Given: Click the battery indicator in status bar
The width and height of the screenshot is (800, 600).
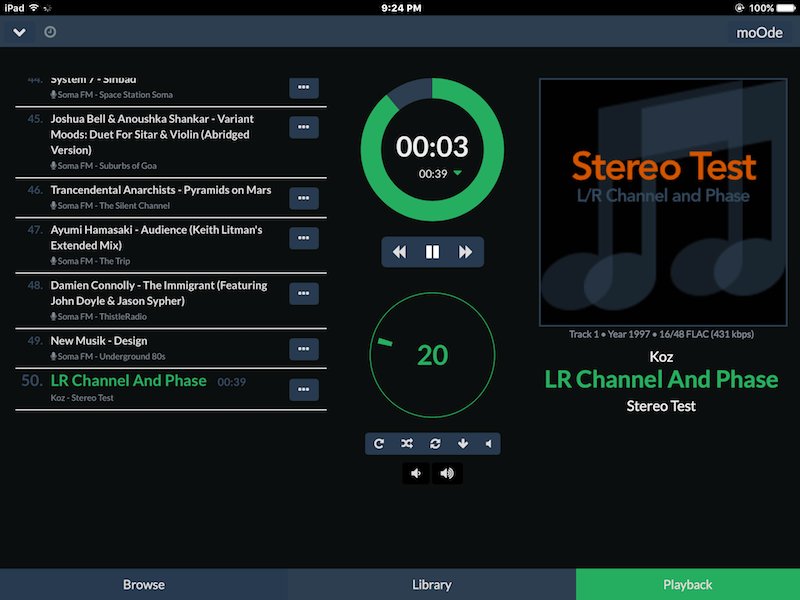Looking at the screenshot, I should click(786, 8).
